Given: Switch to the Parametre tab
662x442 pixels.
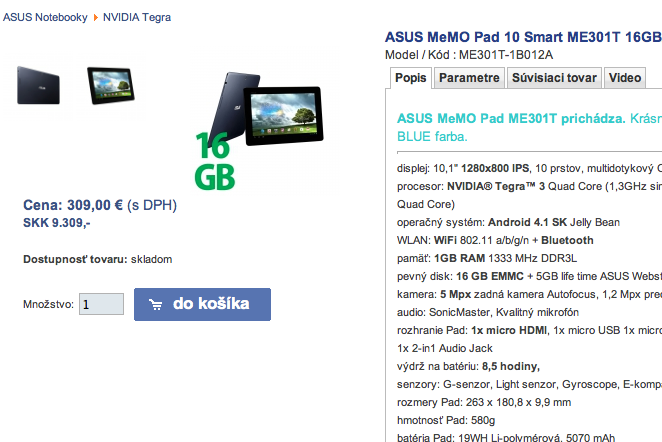Looking at the screenshot, I should [469, 78].
